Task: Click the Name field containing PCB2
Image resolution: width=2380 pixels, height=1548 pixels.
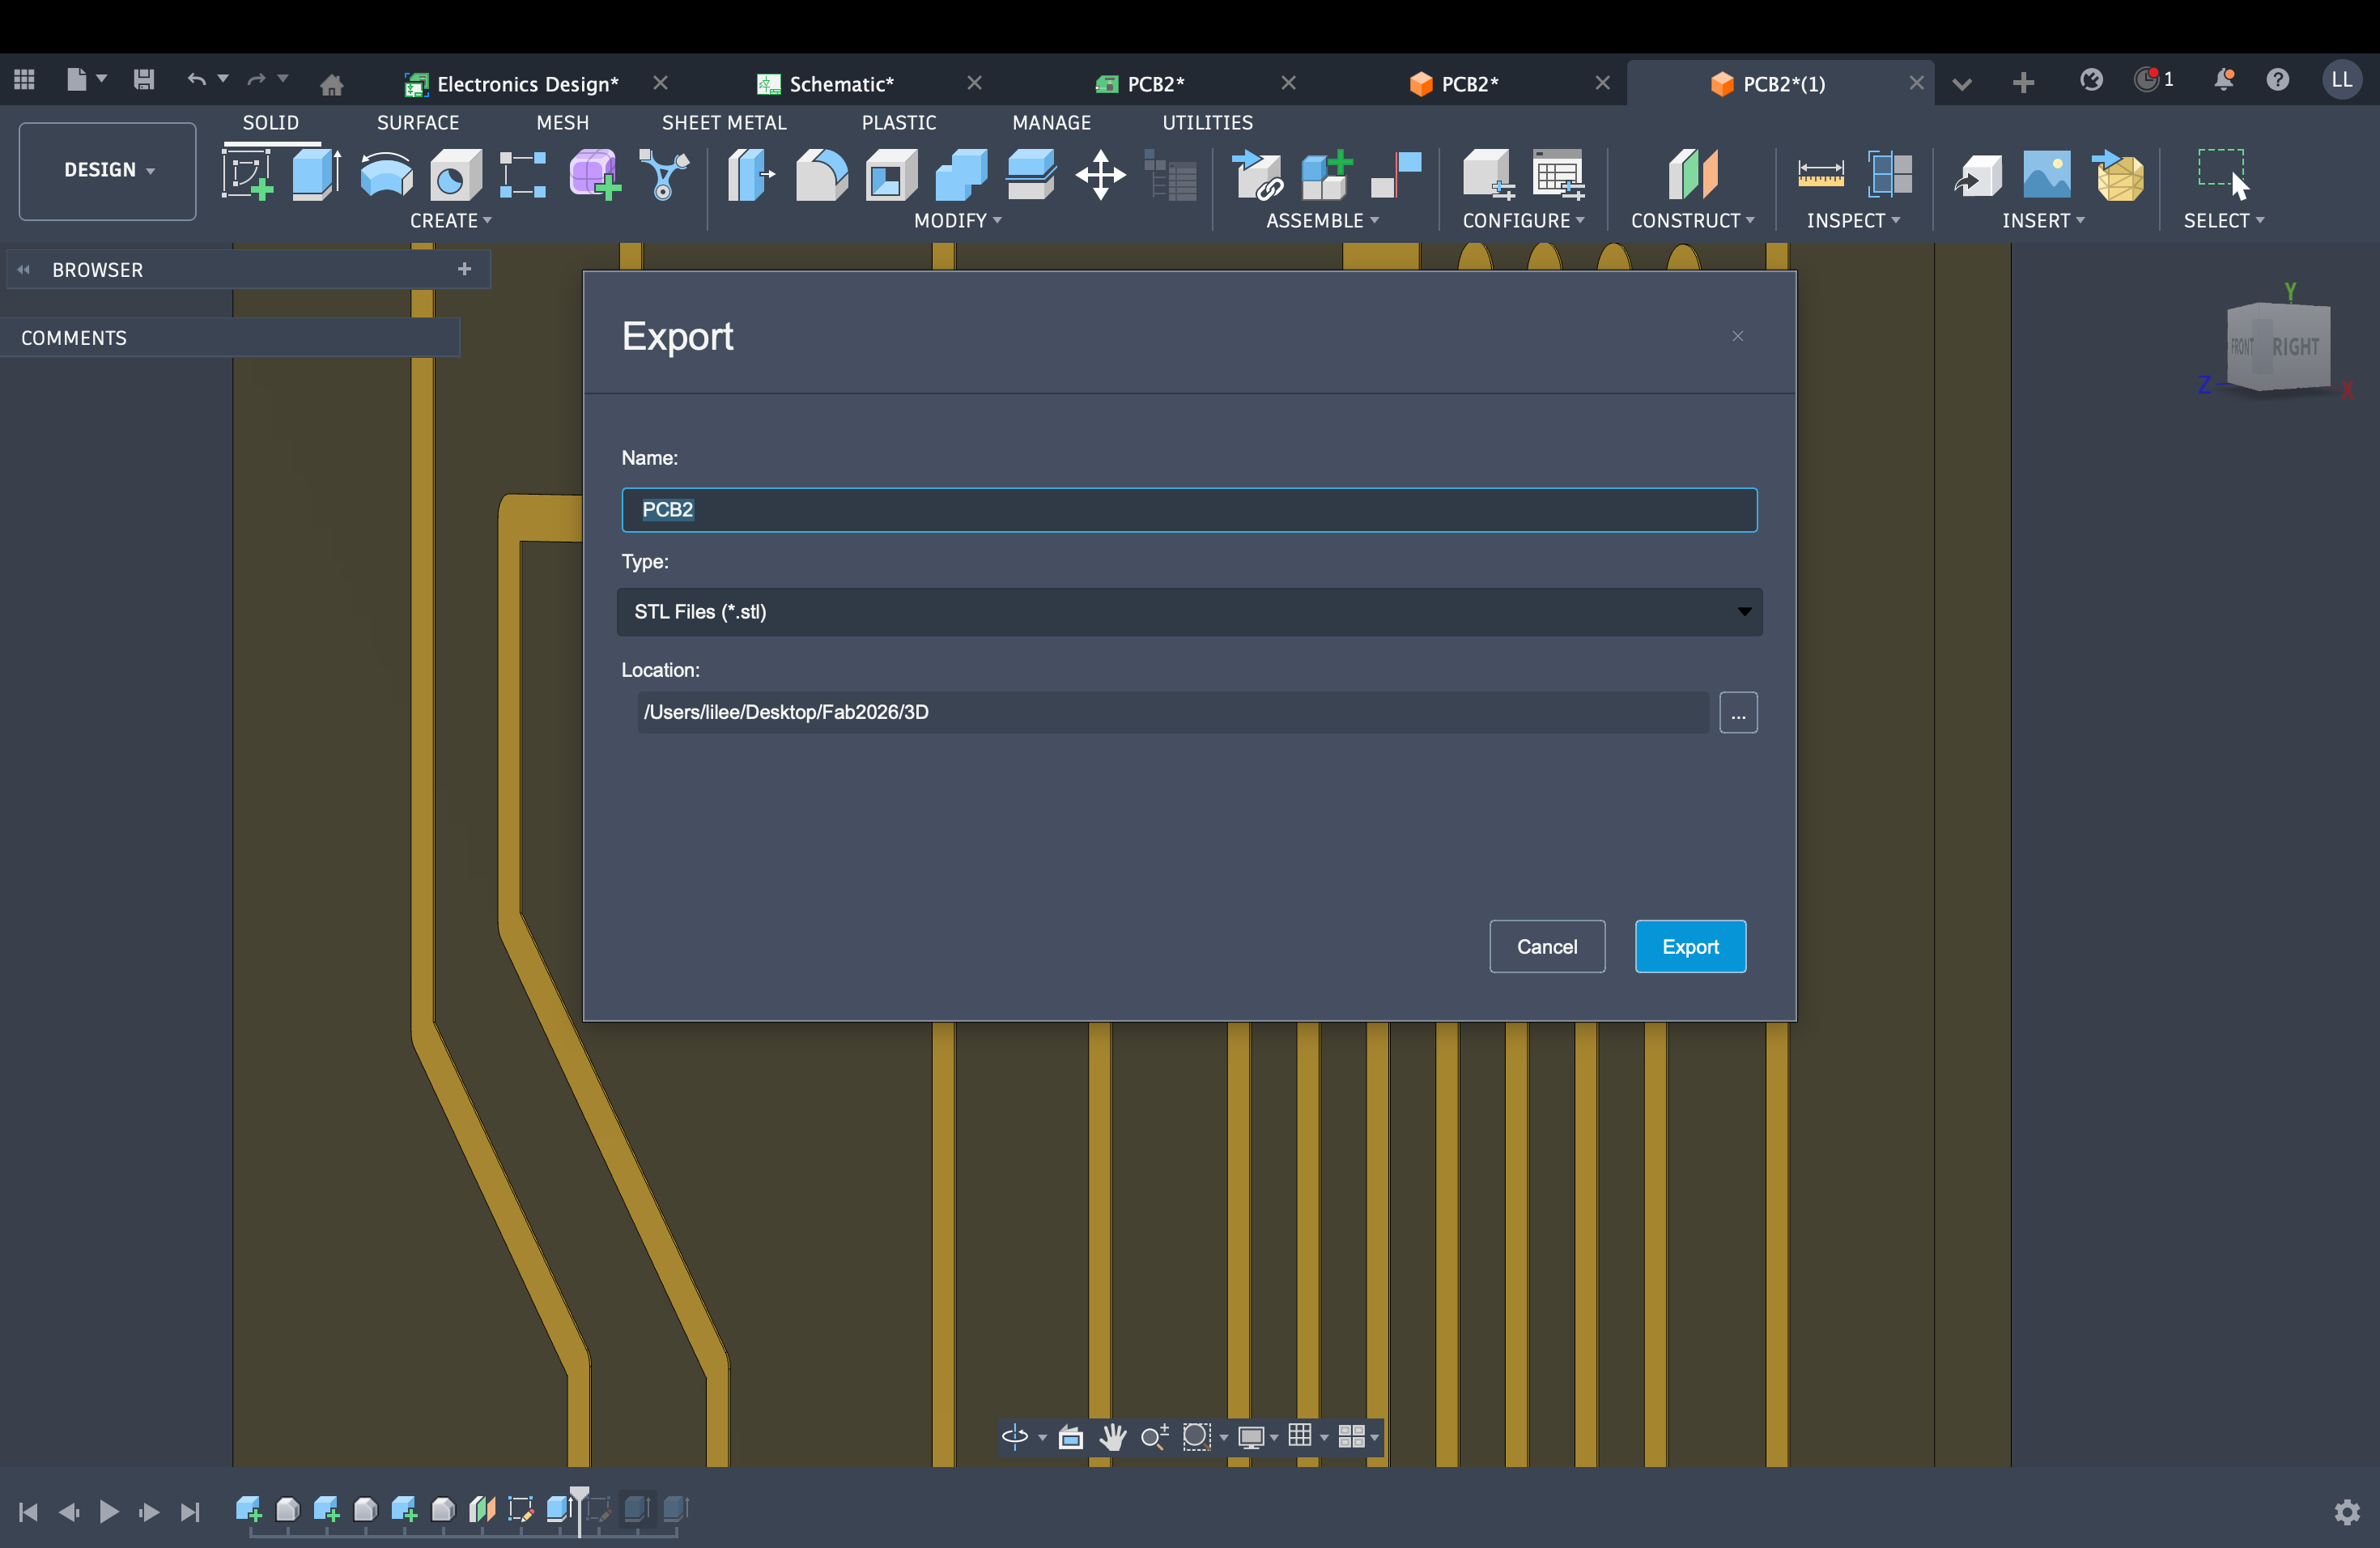Action: 1189,510
